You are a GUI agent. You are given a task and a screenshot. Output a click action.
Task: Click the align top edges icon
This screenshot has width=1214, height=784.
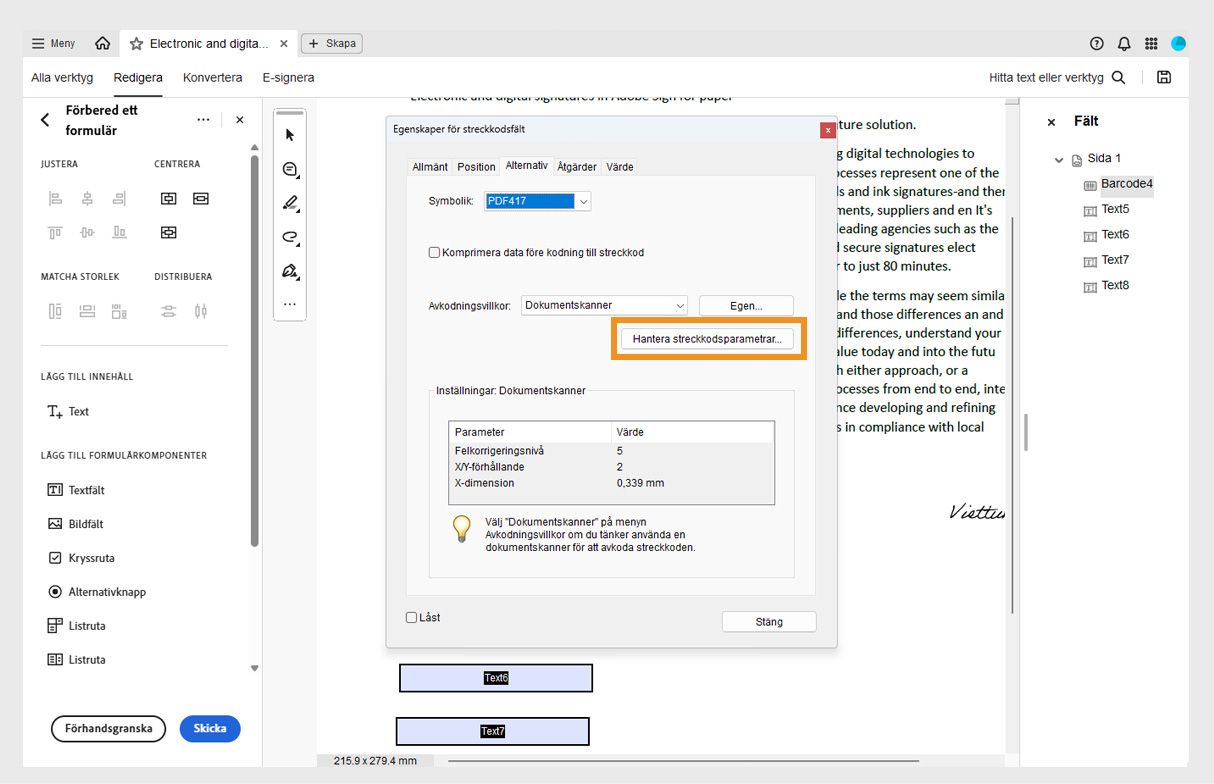[x=56, y=232]
